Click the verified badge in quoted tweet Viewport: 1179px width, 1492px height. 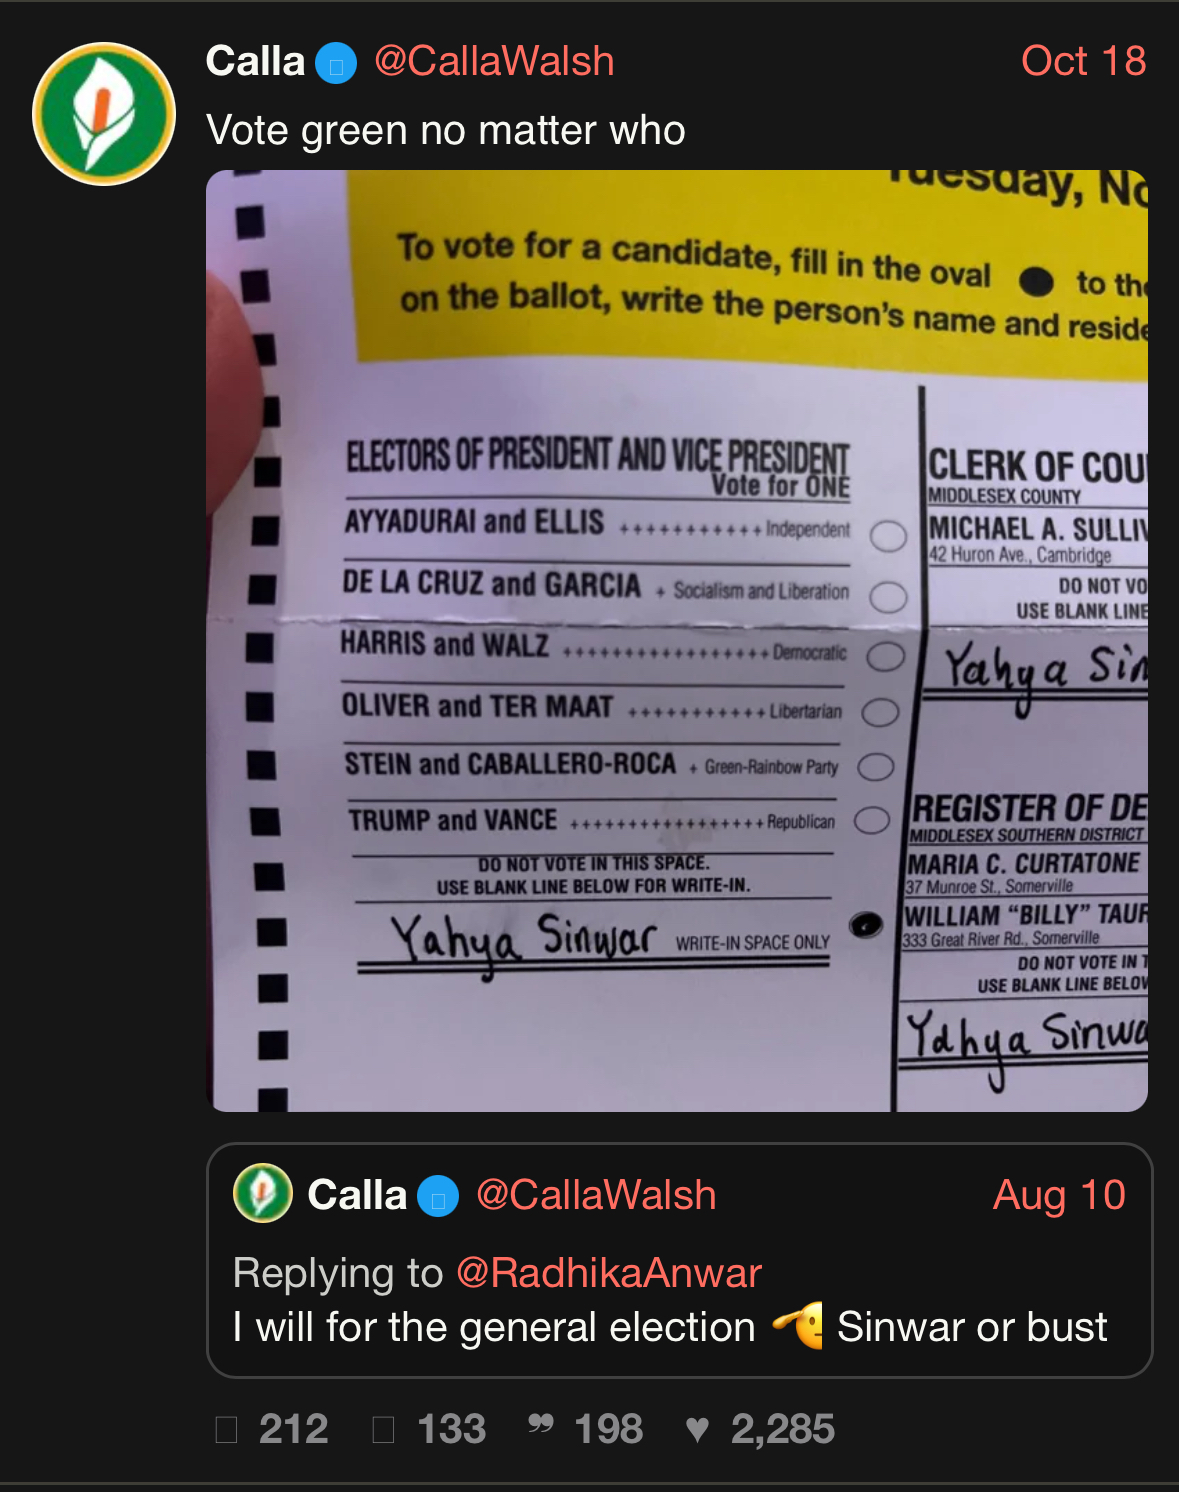pos(438,1197)
